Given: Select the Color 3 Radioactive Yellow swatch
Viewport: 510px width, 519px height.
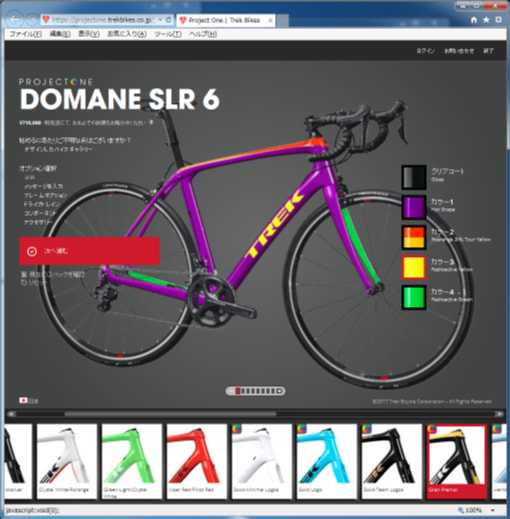Looking at the screenshot, I should click(x=414, y=267).
